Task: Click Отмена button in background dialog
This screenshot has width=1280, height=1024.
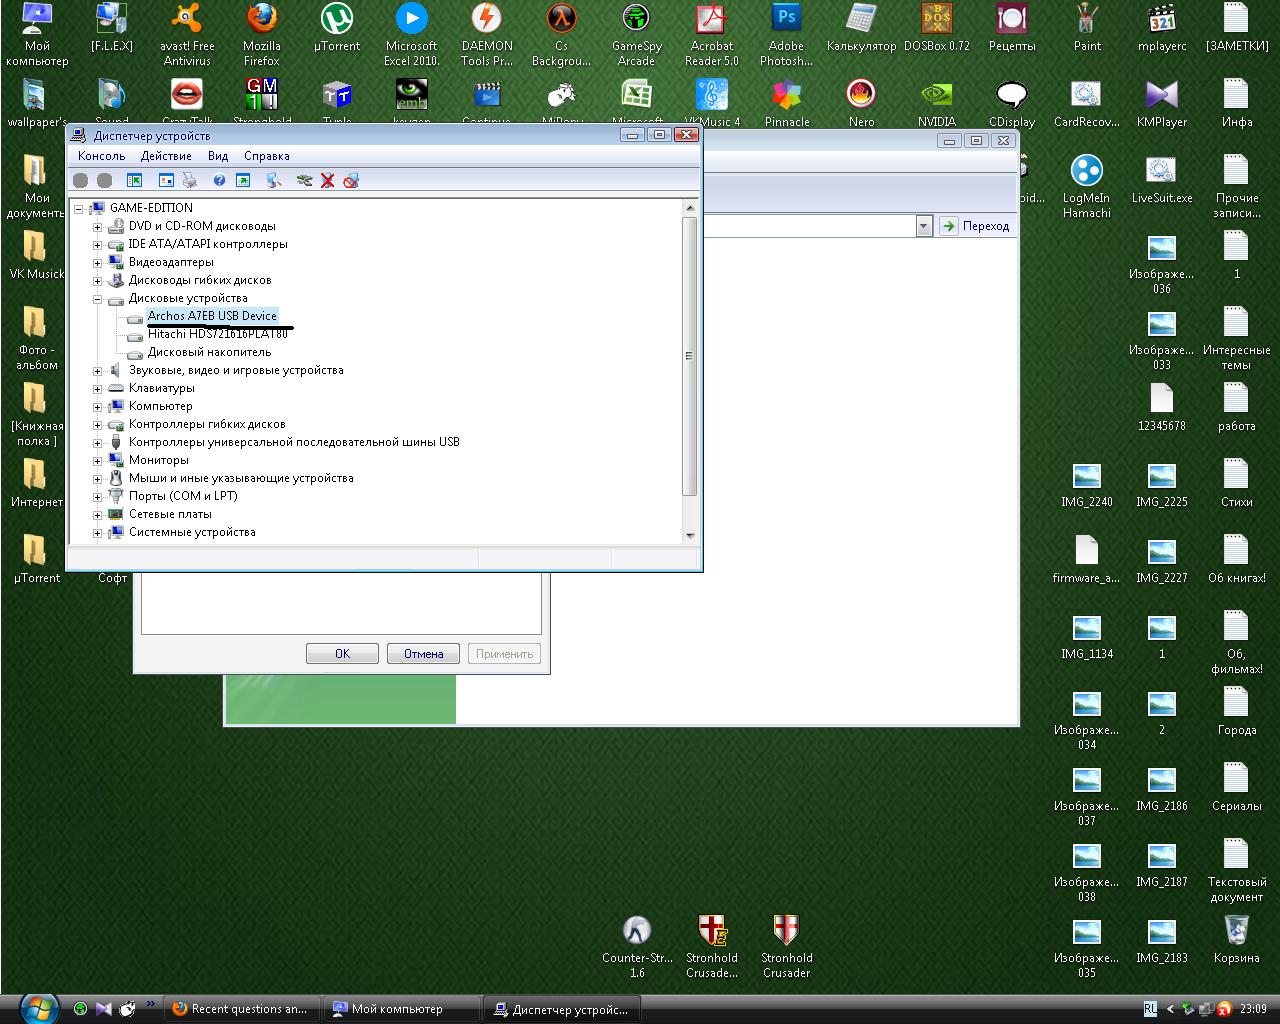Action: (423, 654)
